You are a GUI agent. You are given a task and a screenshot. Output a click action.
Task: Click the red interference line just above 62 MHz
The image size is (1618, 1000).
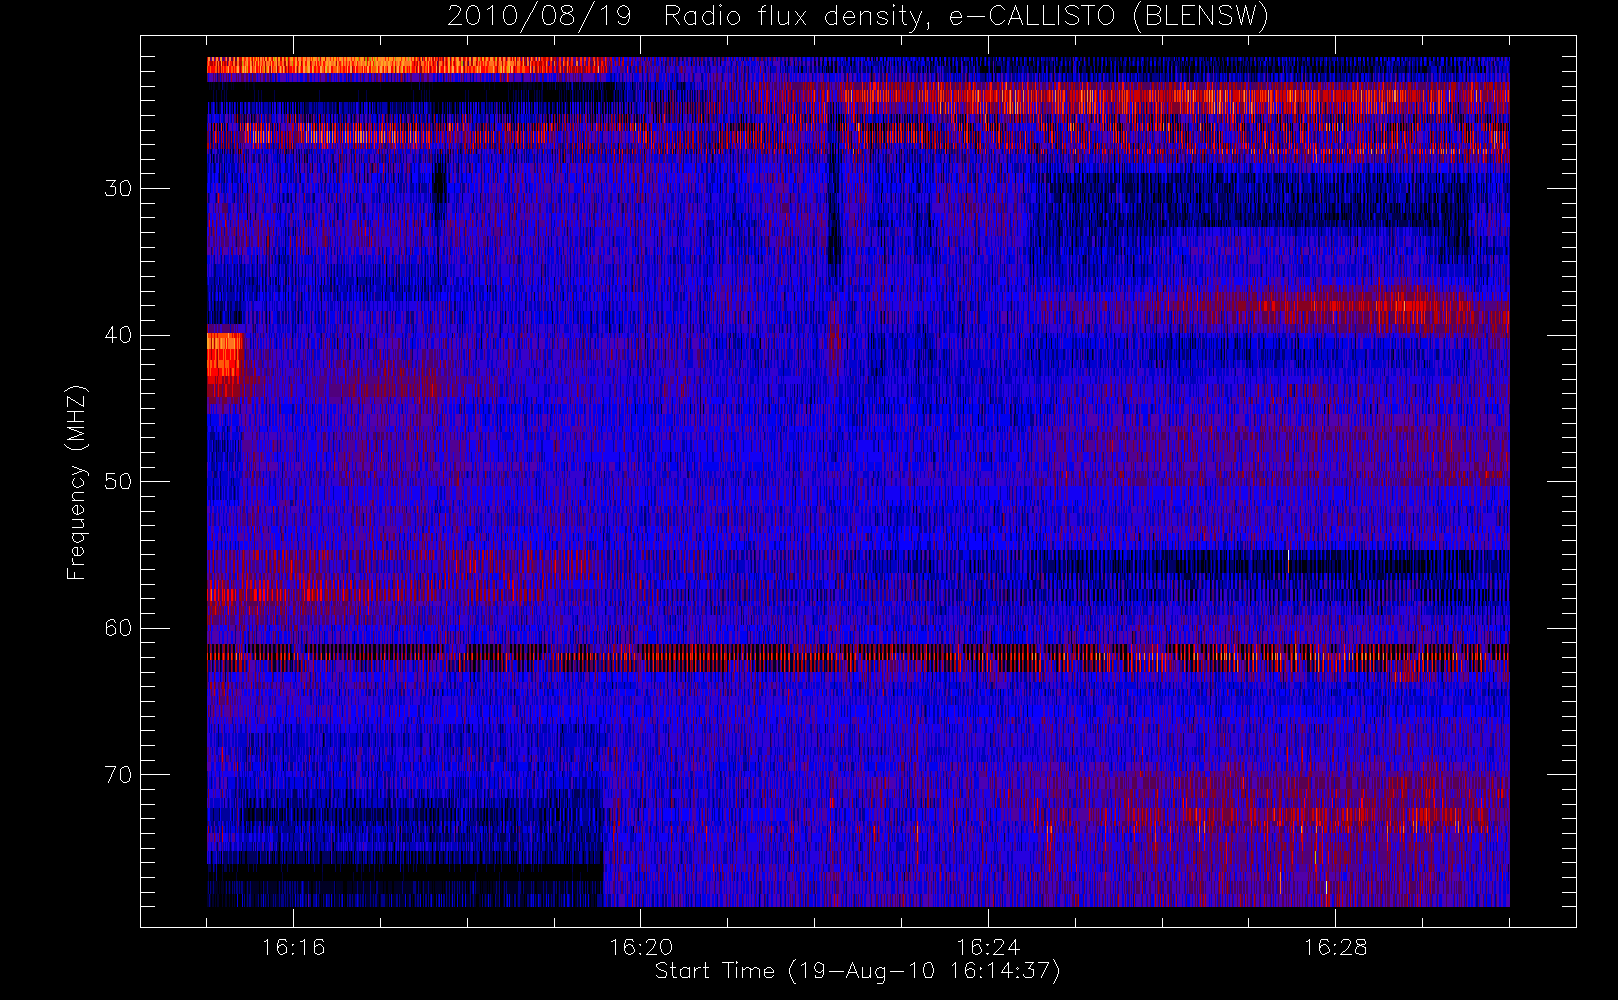point(858,657)
